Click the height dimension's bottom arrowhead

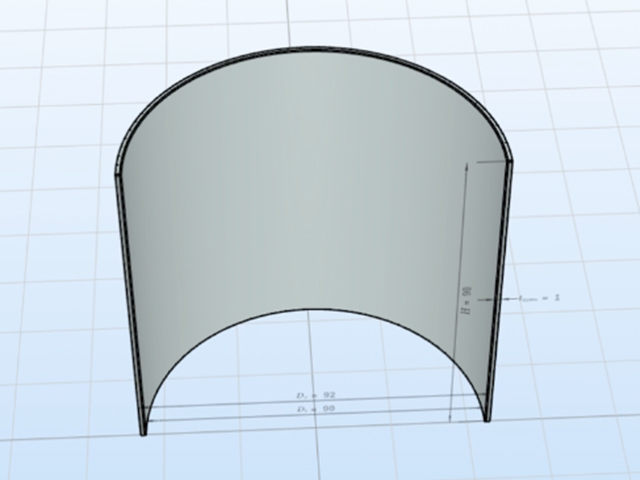click(x=450, y=417)
